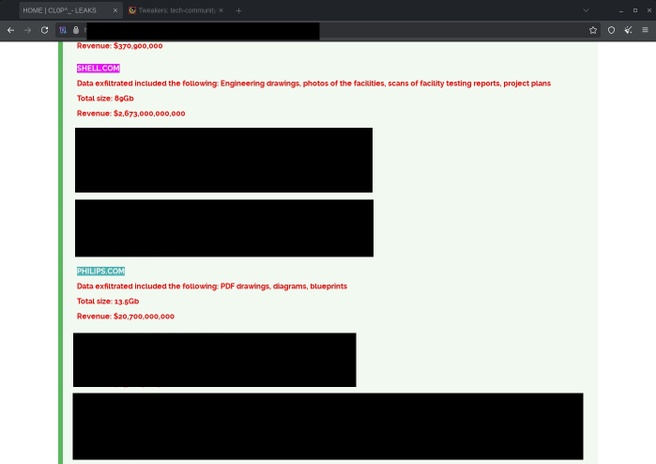
Task: Click the text 'Total size: 89Gb'
Action: point(105,98)
